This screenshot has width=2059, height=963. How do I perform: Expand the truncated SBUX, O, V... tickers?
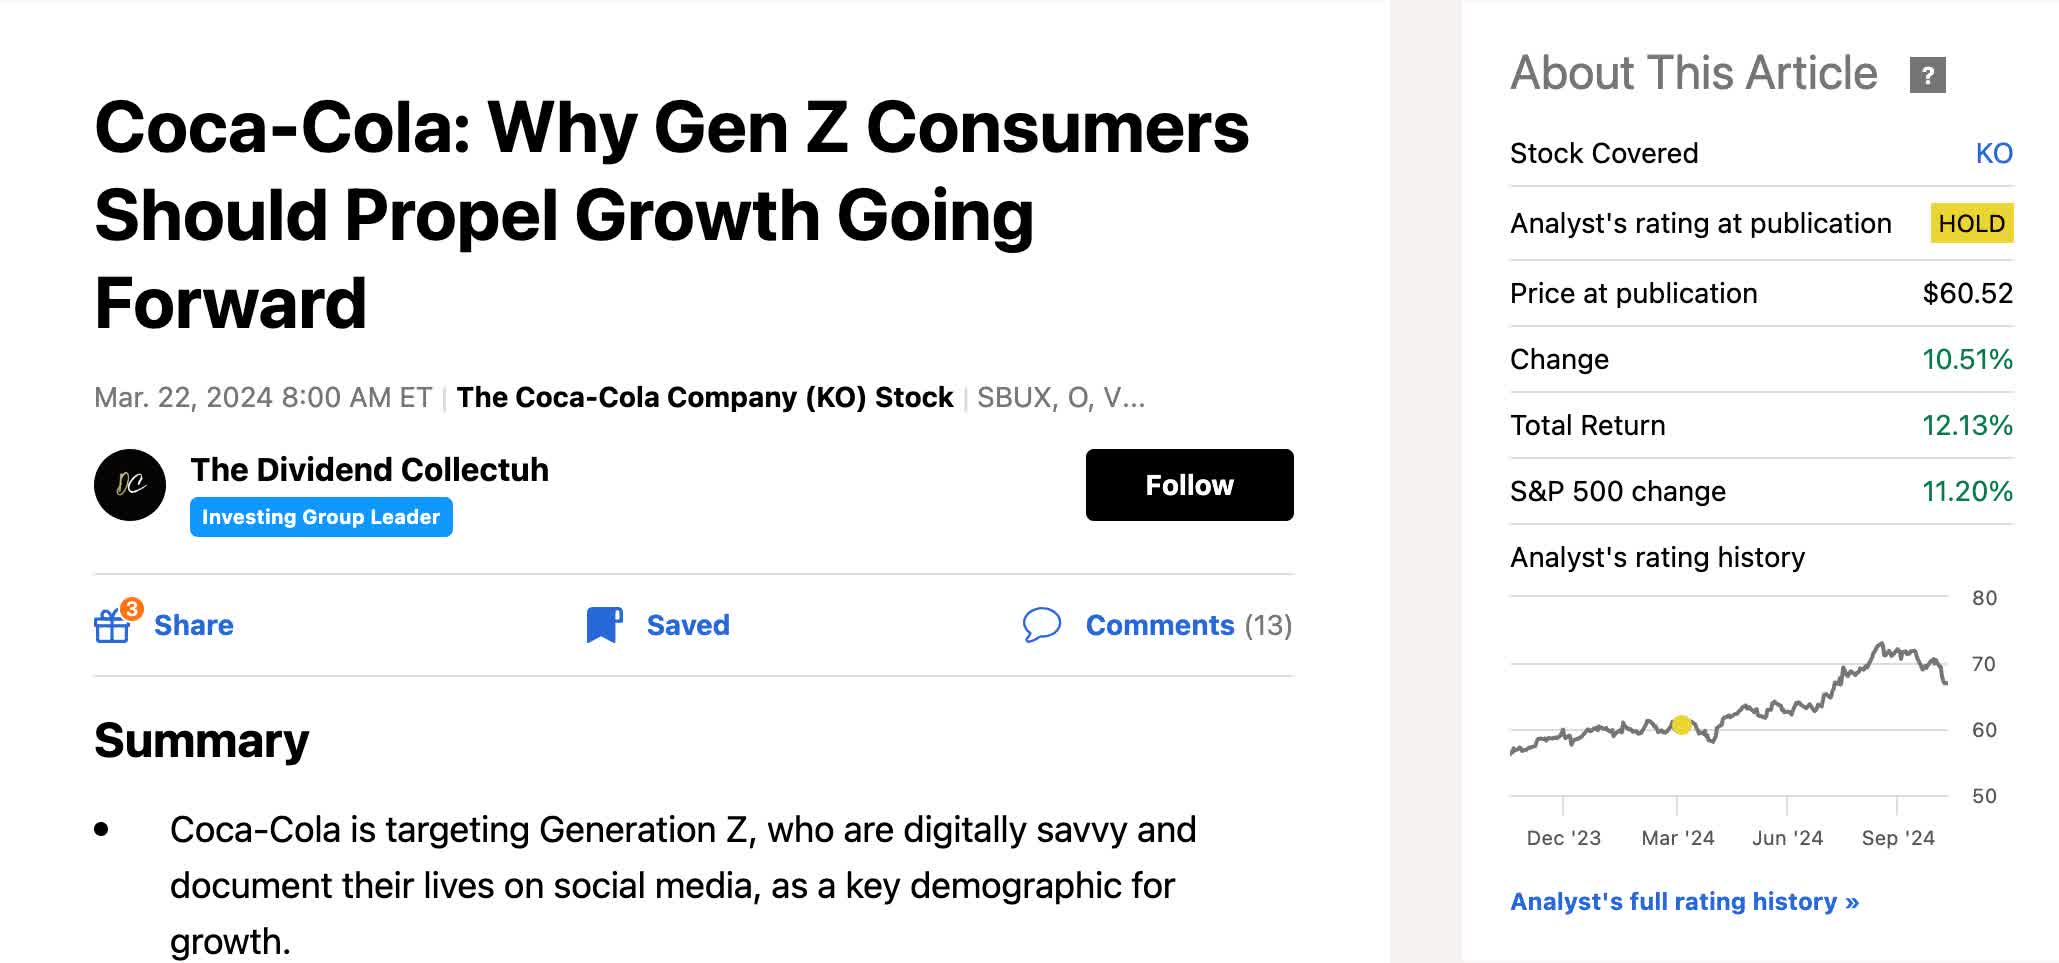point(1060,397)
